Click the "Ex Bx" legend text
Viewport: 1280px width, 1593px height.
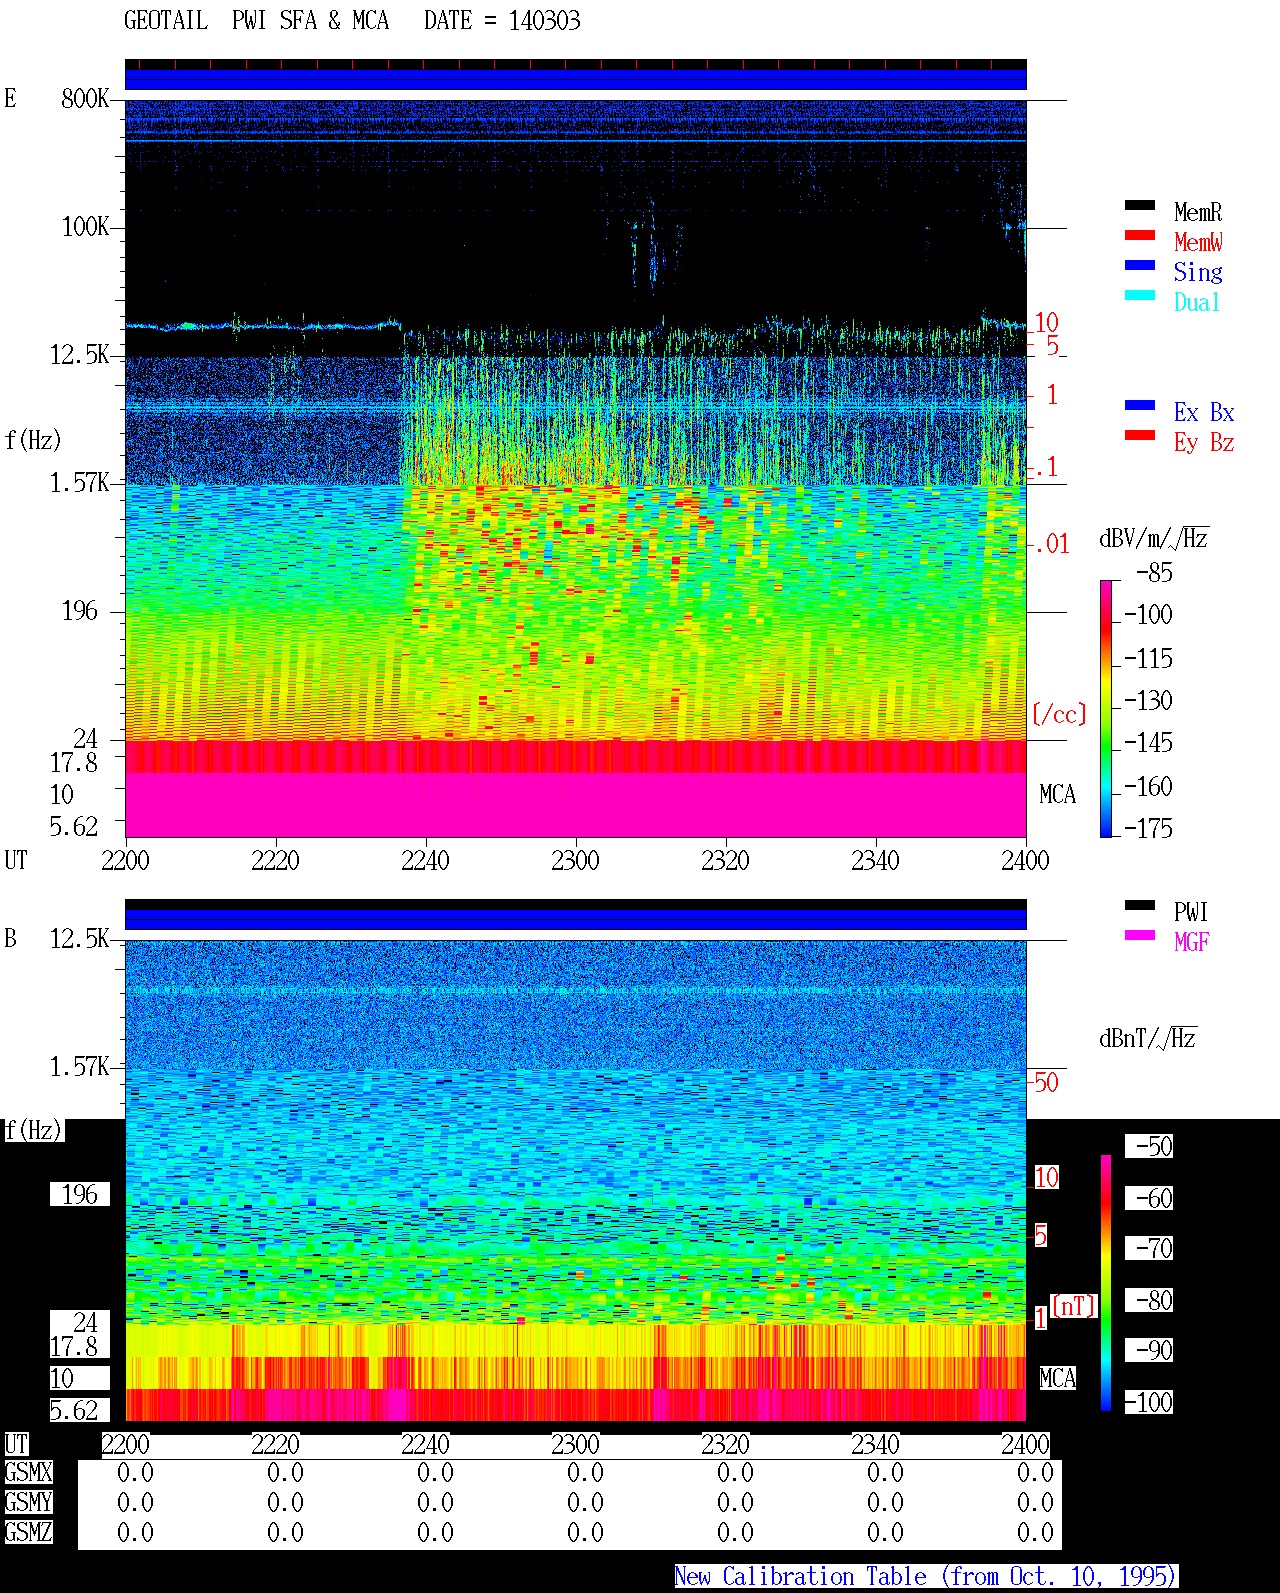pyautogui.click(x=1204, y=412)
